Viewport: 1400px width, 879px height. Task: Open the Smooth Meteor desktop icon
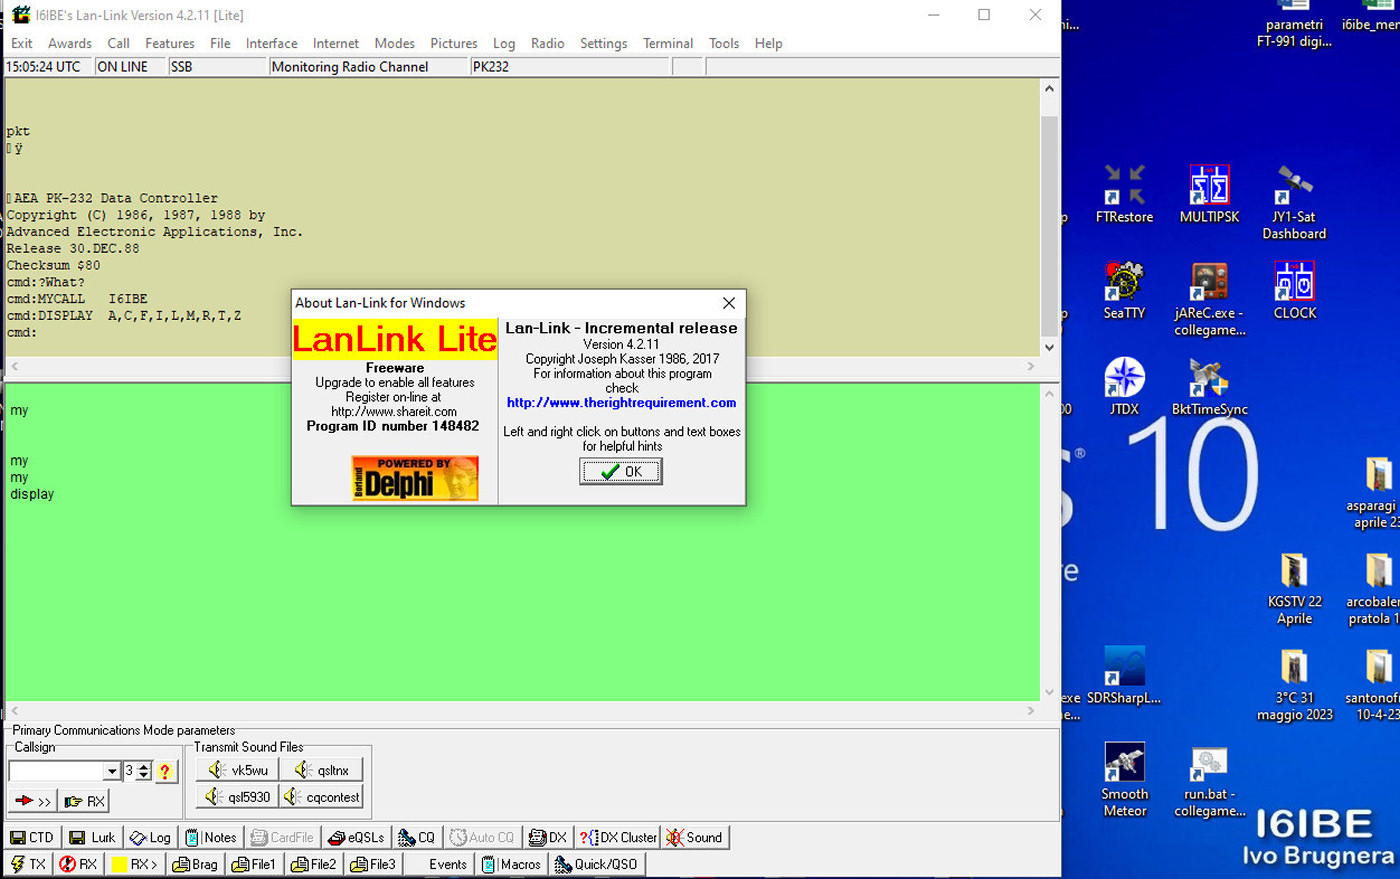1124,780
